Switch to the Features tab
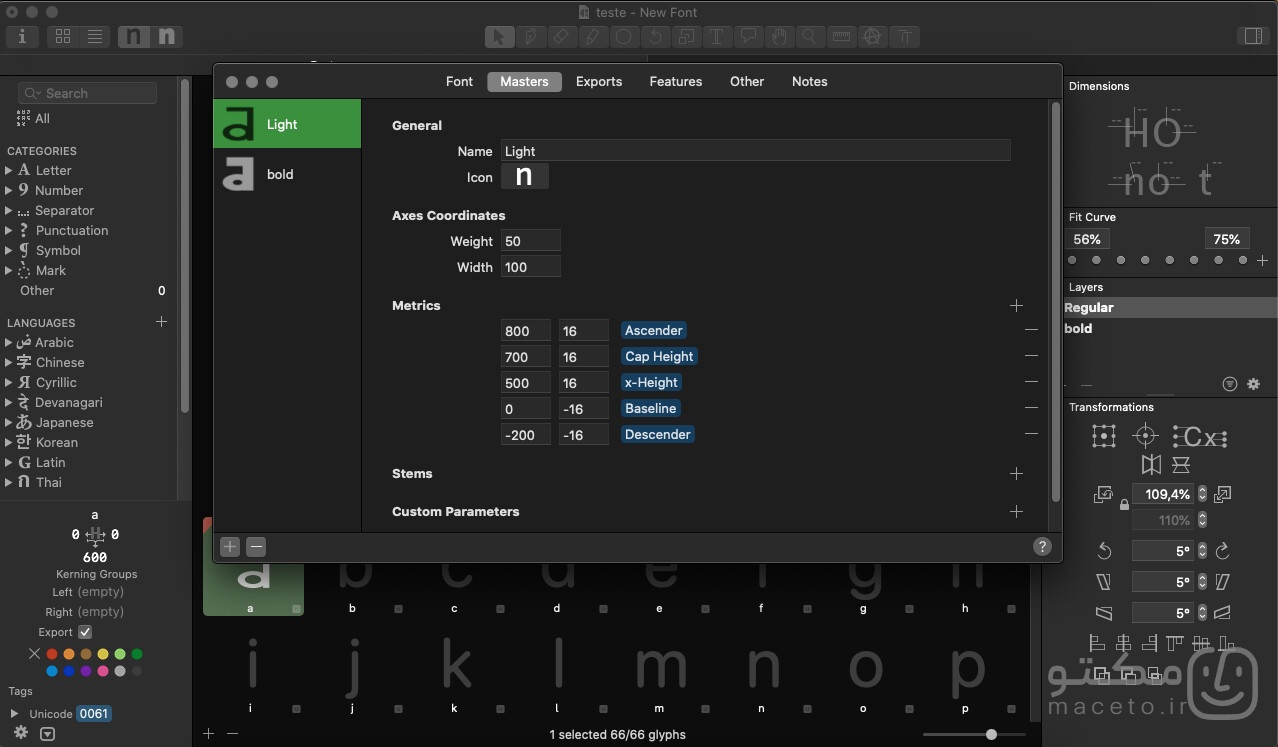1278x747 pixels. point(676,81)
